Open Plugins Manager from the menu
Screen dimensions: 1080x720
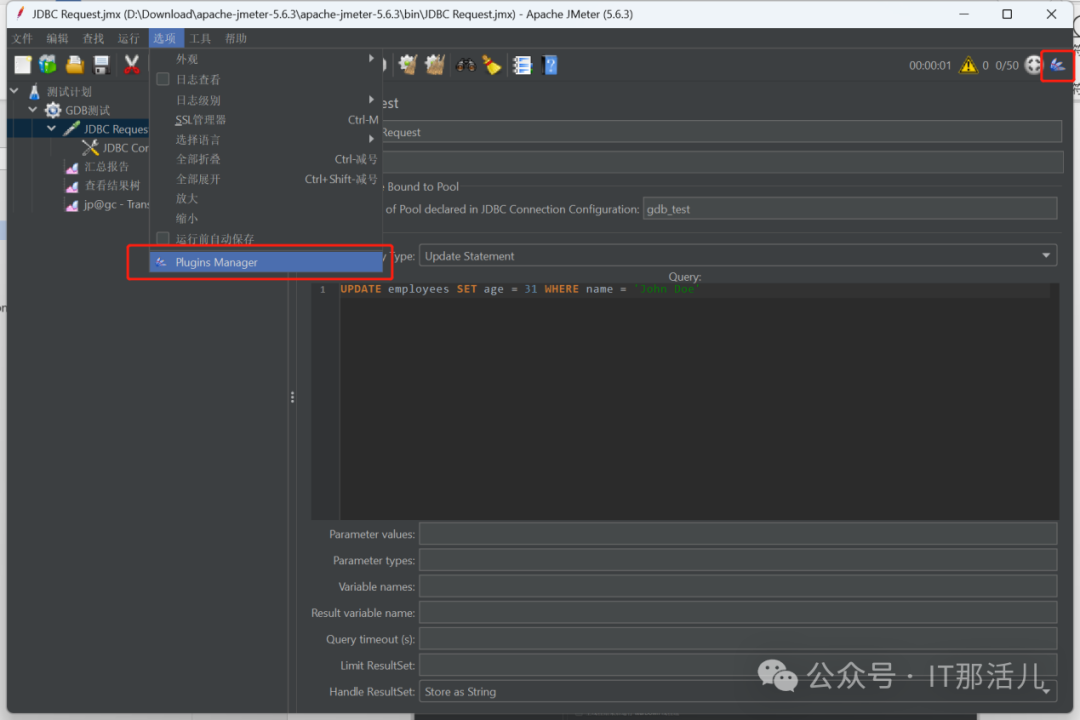[x=265, y=262]
